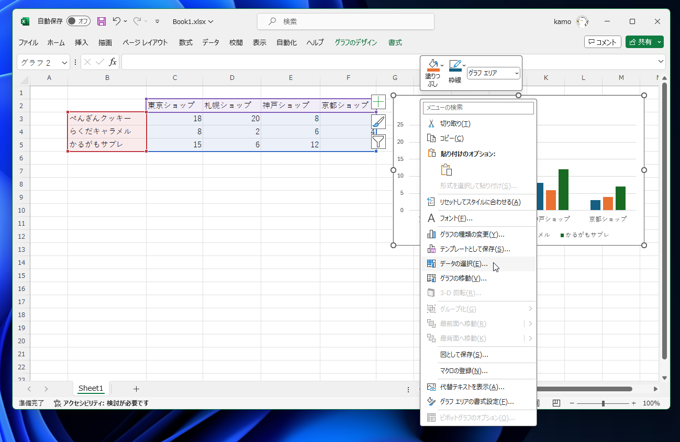Select the Sheet1 sheet tab
Viewport: 680px width, 442px height.
(91, 388)
